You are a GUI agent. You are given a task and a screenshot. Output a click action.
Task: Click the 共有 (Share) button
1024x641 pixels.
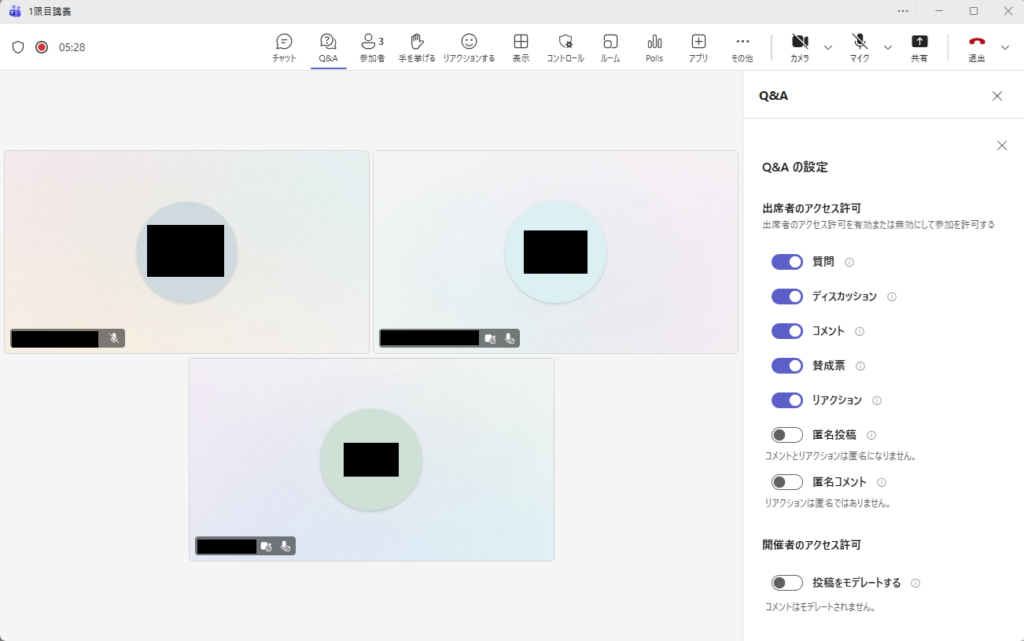pos(919,47)
